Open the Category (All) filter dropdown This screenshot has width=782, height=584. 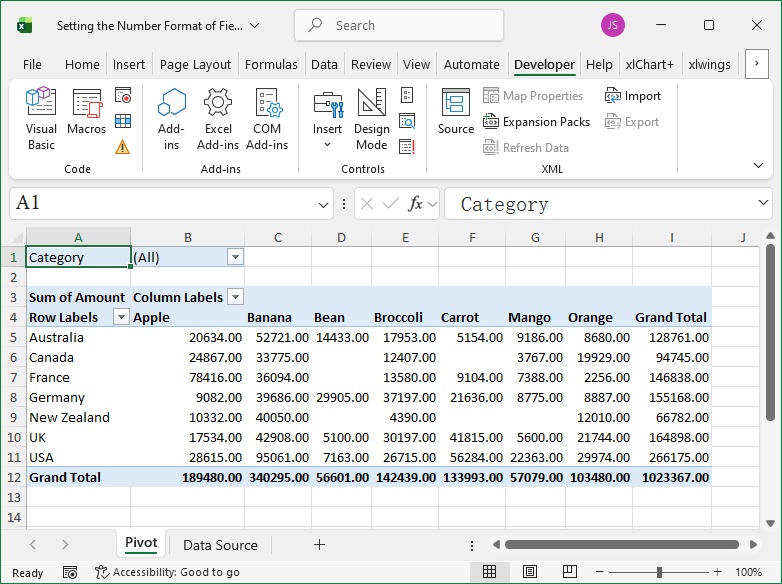click(235, 257)
